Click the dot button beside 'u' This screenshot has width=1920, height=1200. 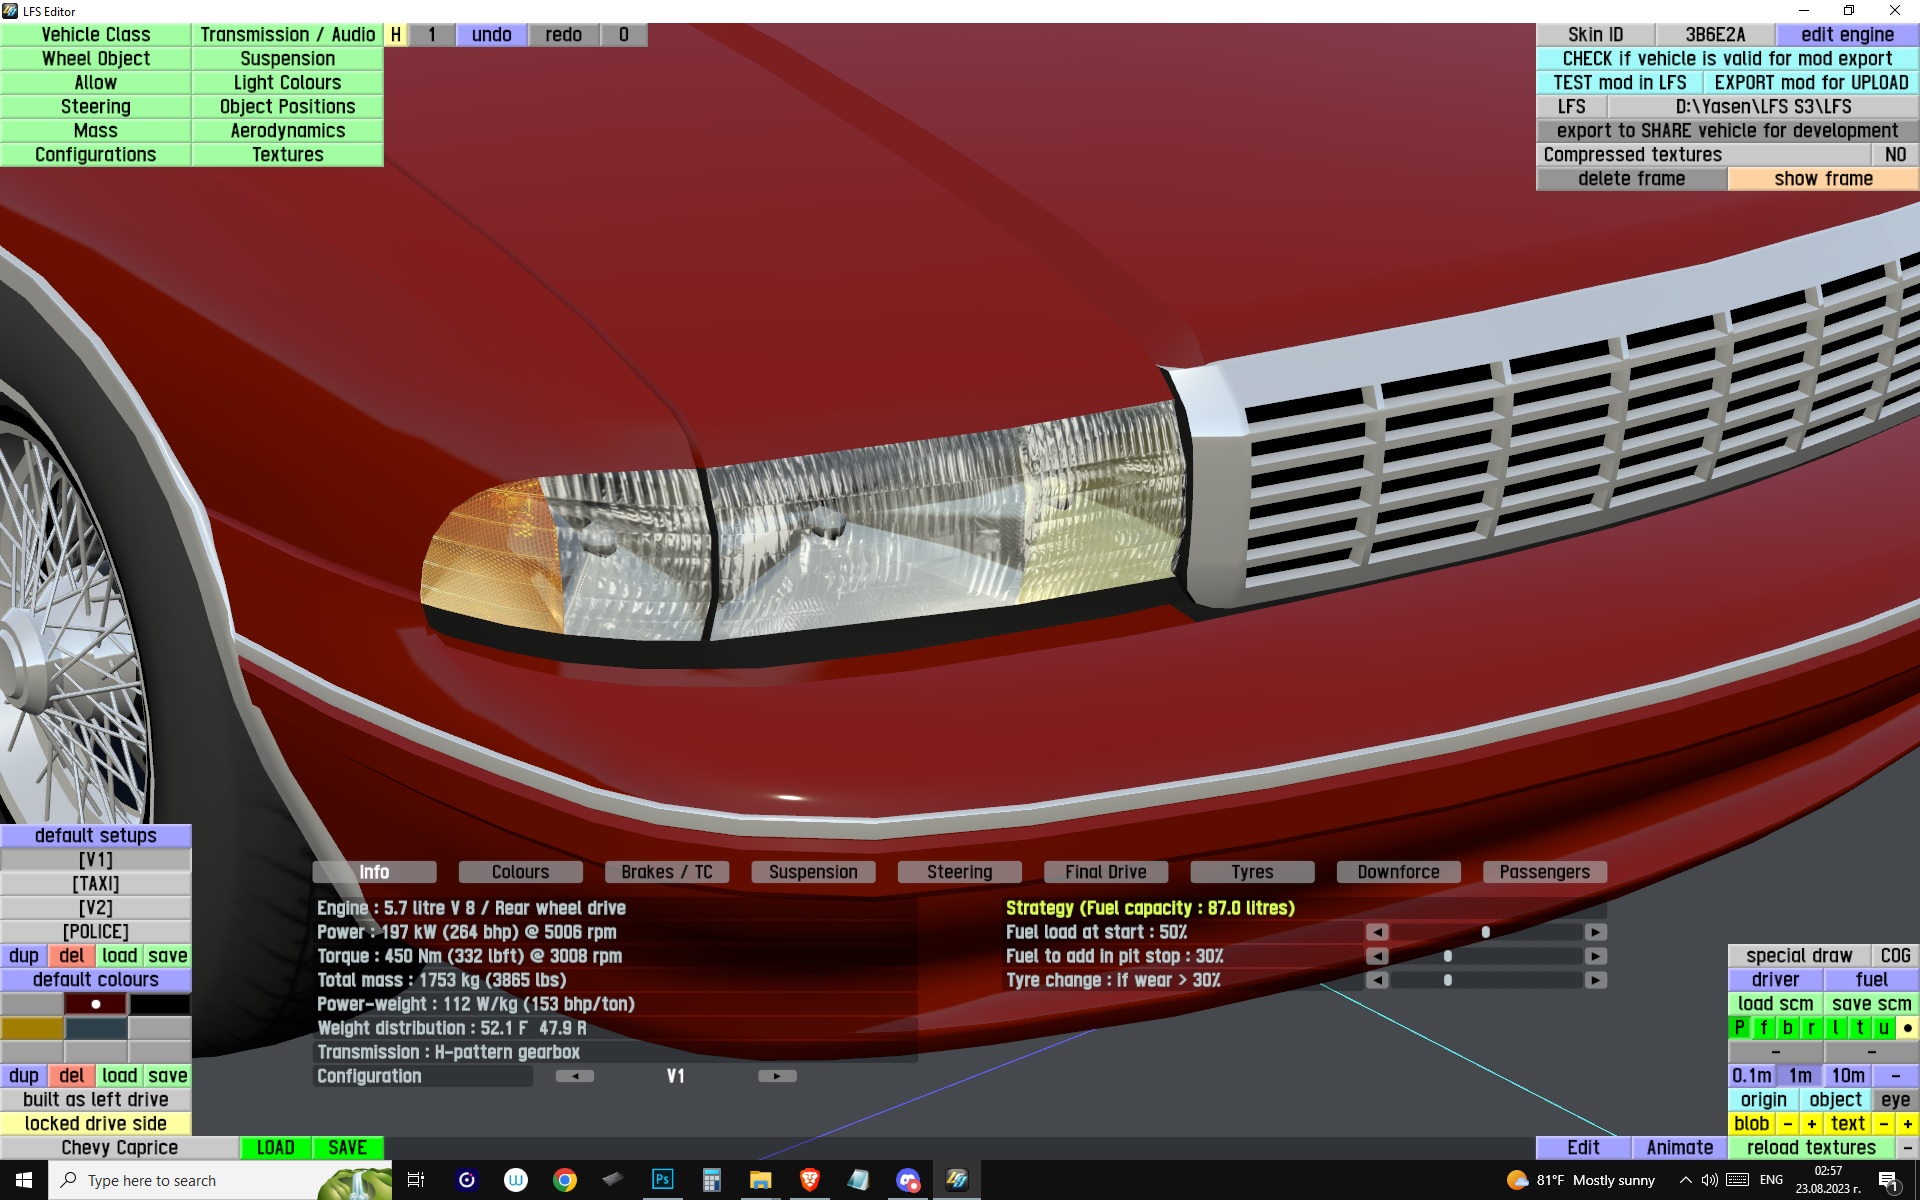click(x=1907, y=1028)
